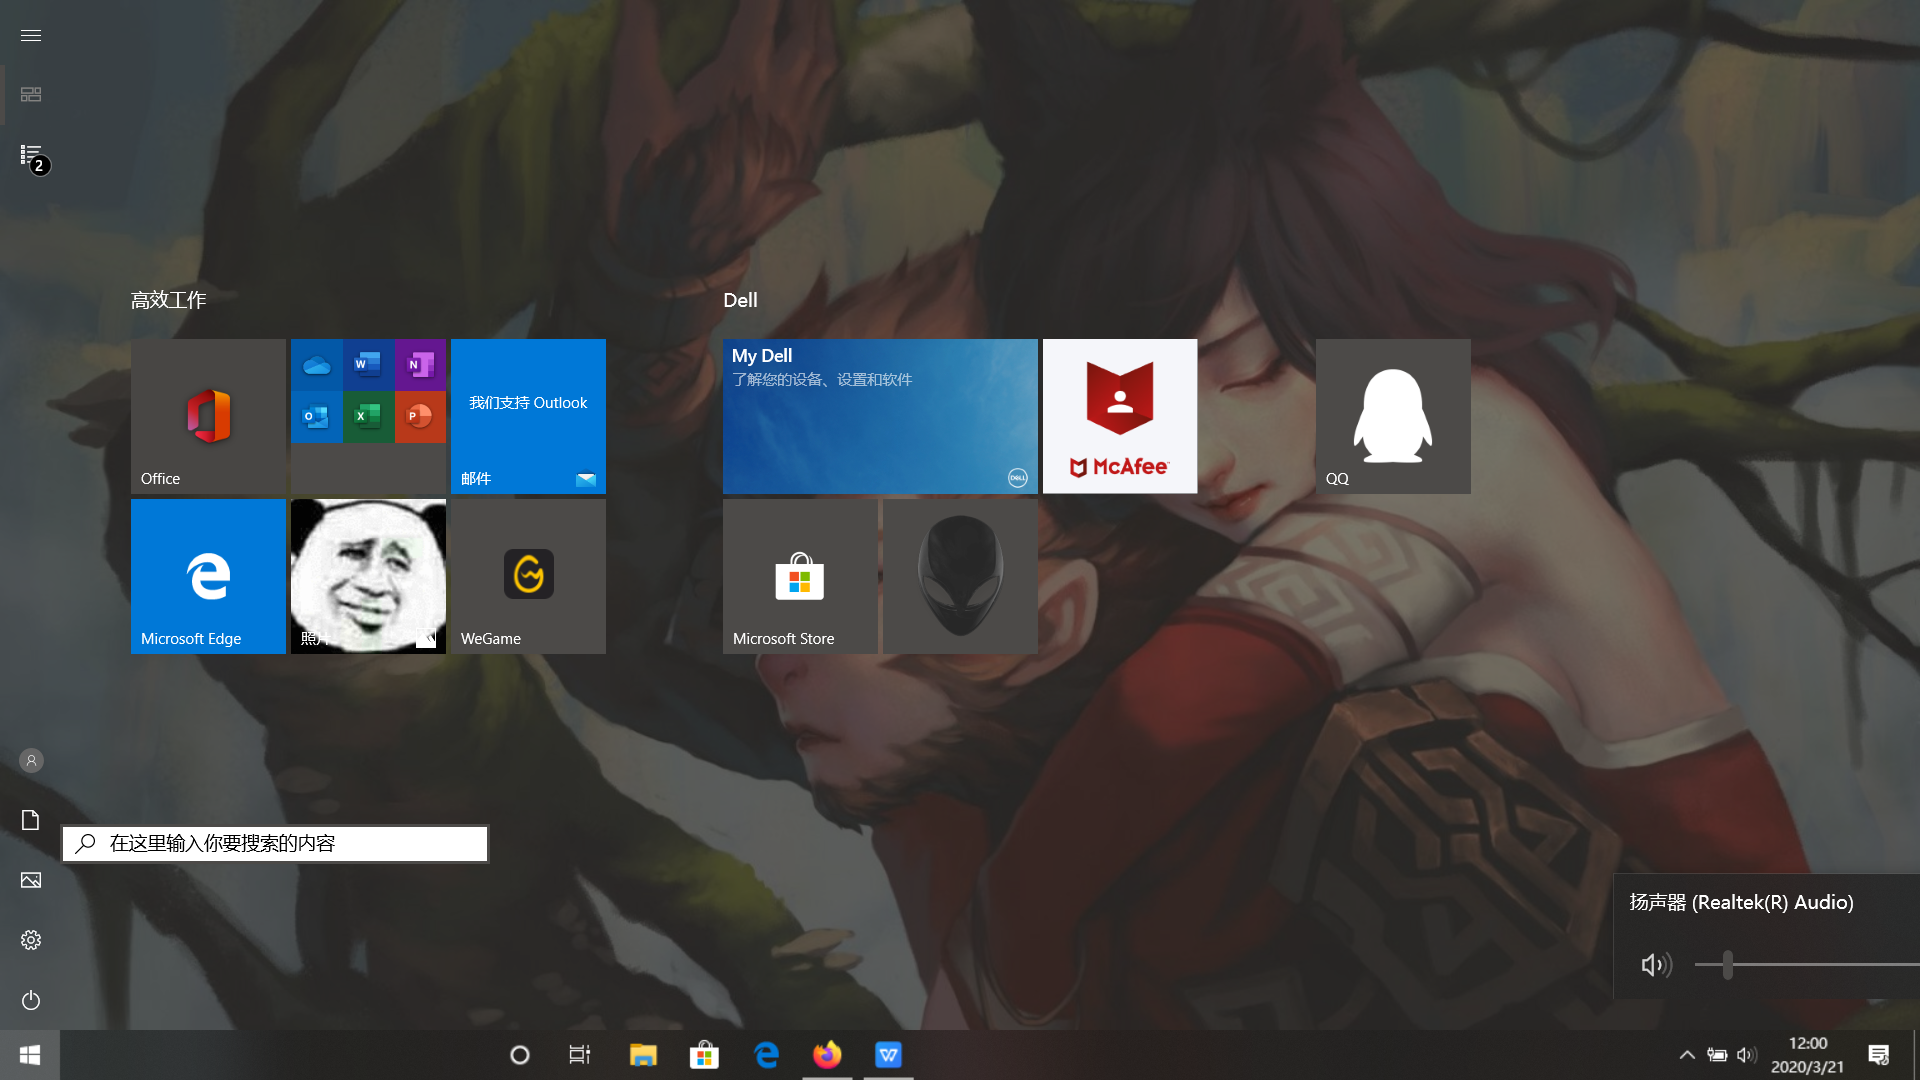The height and width of the screenshot is (1080, 1920).
Task: Open the McAfee tile
Action: click(x=1120, y=416)
